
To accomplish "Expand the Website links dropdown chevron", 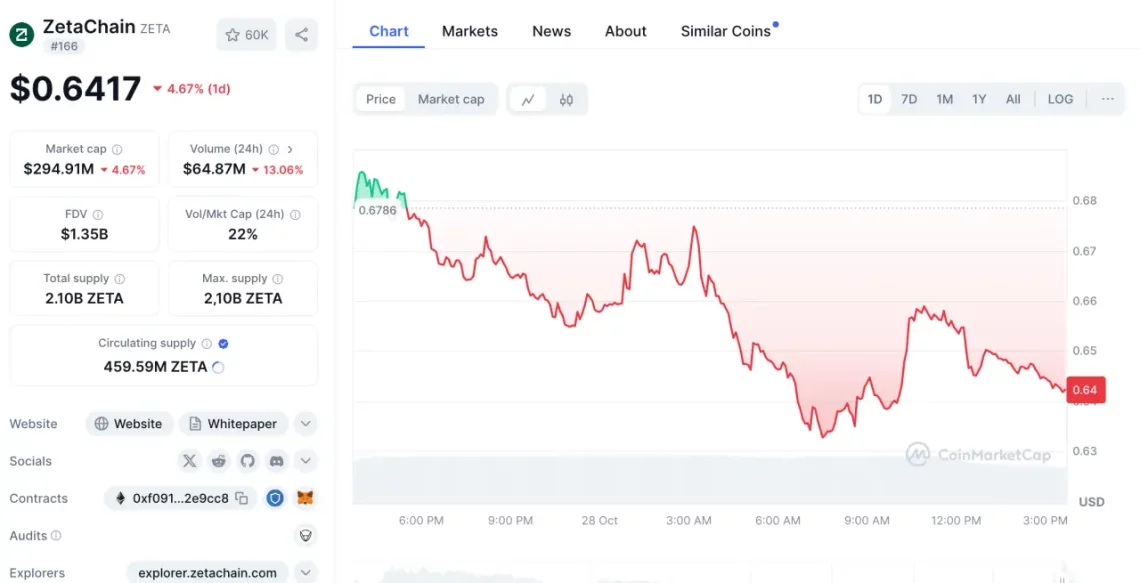I will tap(306, 424).
